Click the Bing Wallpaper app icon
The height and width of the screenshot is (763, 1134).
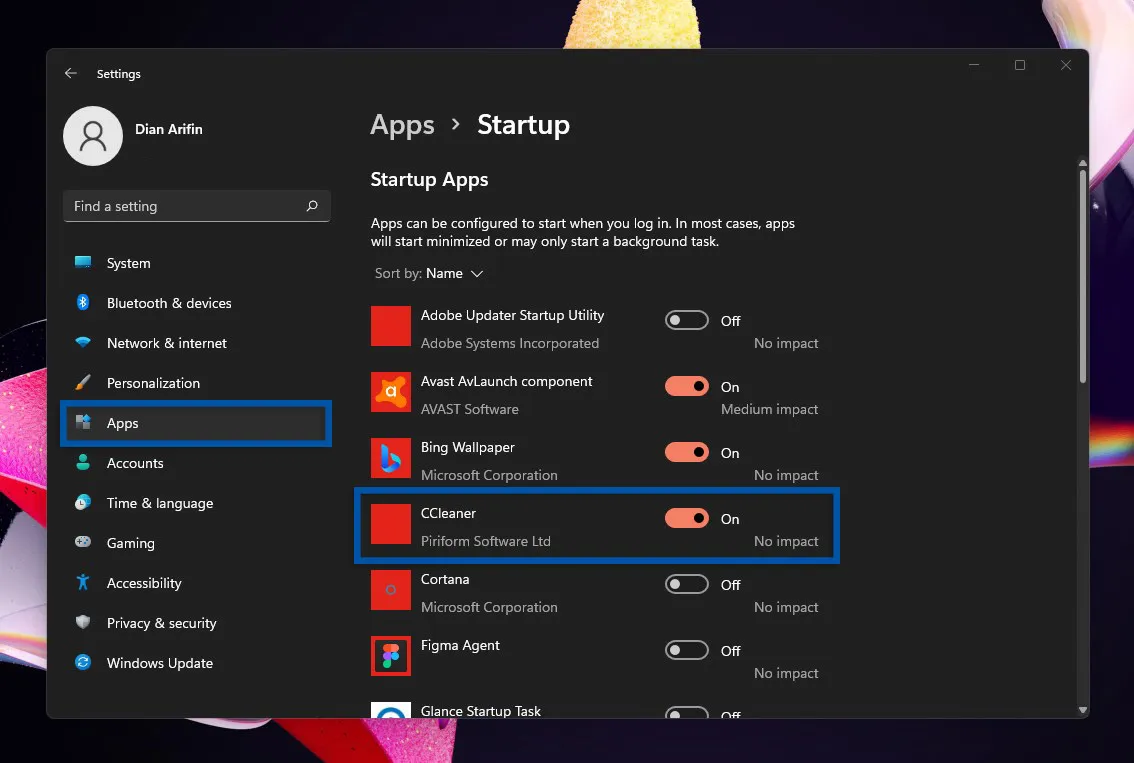point(390,458)
